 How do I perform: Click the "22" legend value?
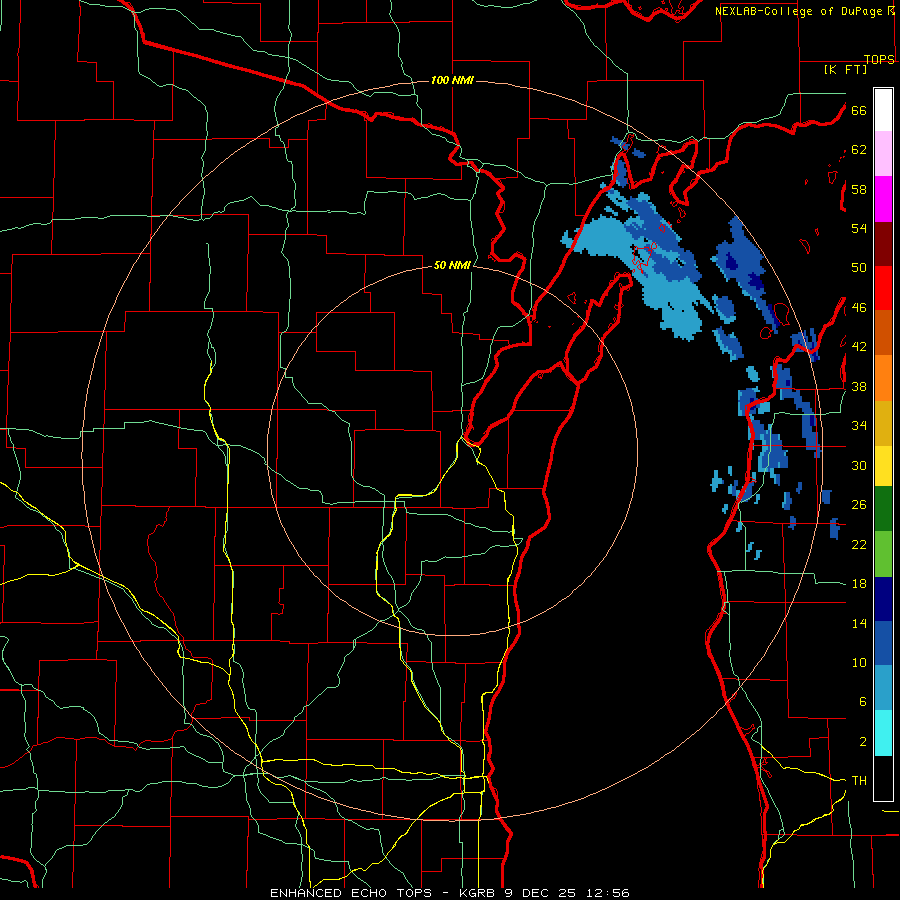click(859, 544)
